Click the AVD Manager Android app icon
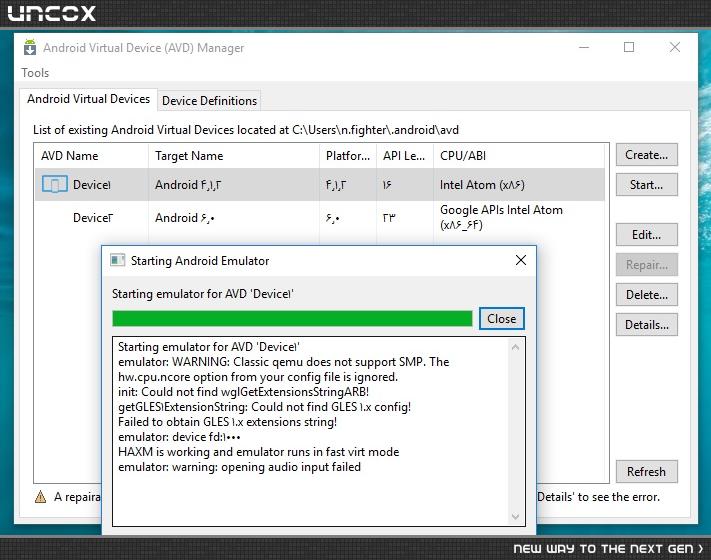Image resolution: width=711 pixels, height=560 pixels. pyautogui.click(x=30, y=47)
